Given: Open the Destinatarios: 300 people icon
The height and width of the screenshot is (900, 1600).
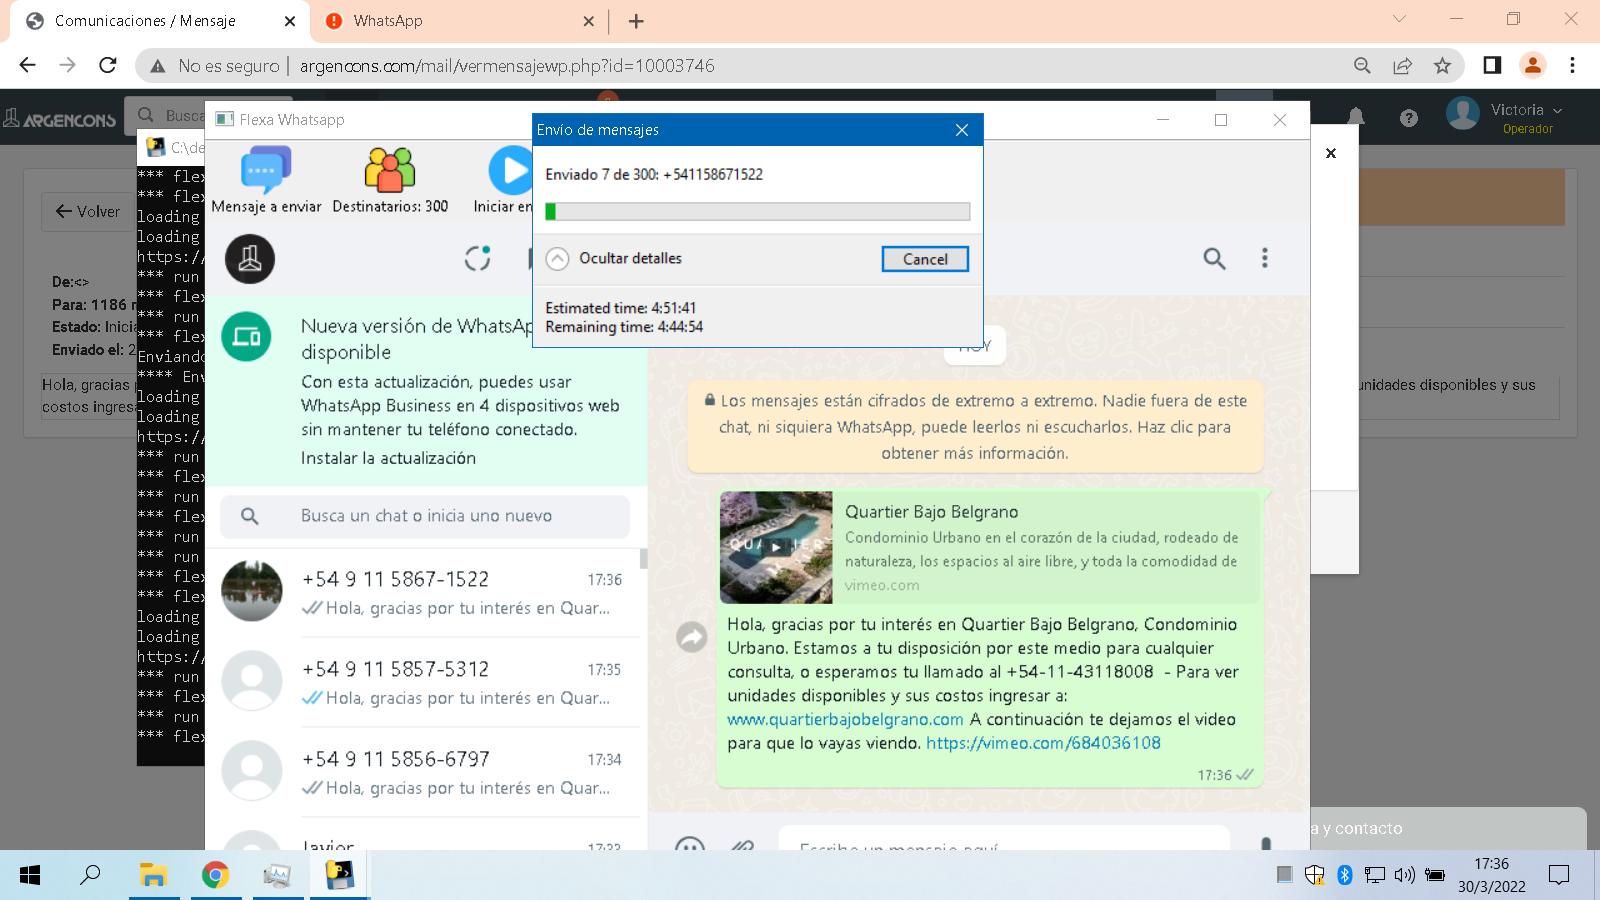Looking at the screenshot, I should click(389, 170).
